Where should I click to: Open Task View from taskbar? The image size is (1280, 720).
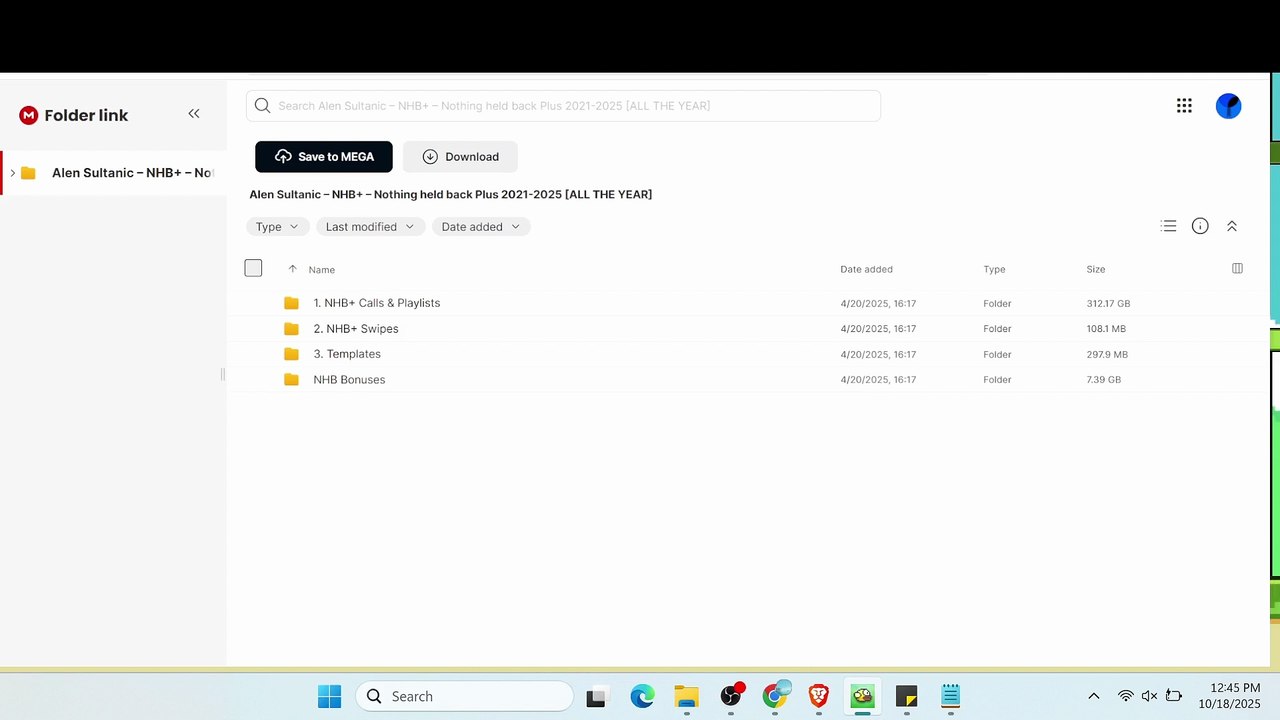coord(596,697)
